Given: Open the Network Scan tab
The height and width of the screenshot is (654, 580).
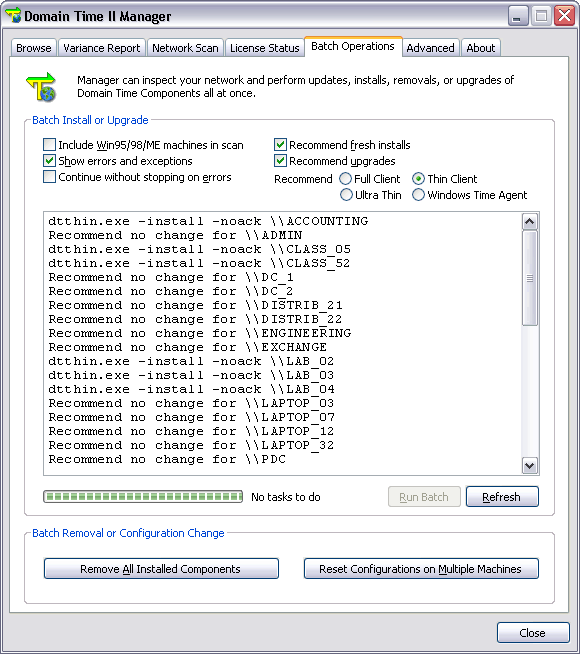Looking at the screenshot, I should (185, 48).
